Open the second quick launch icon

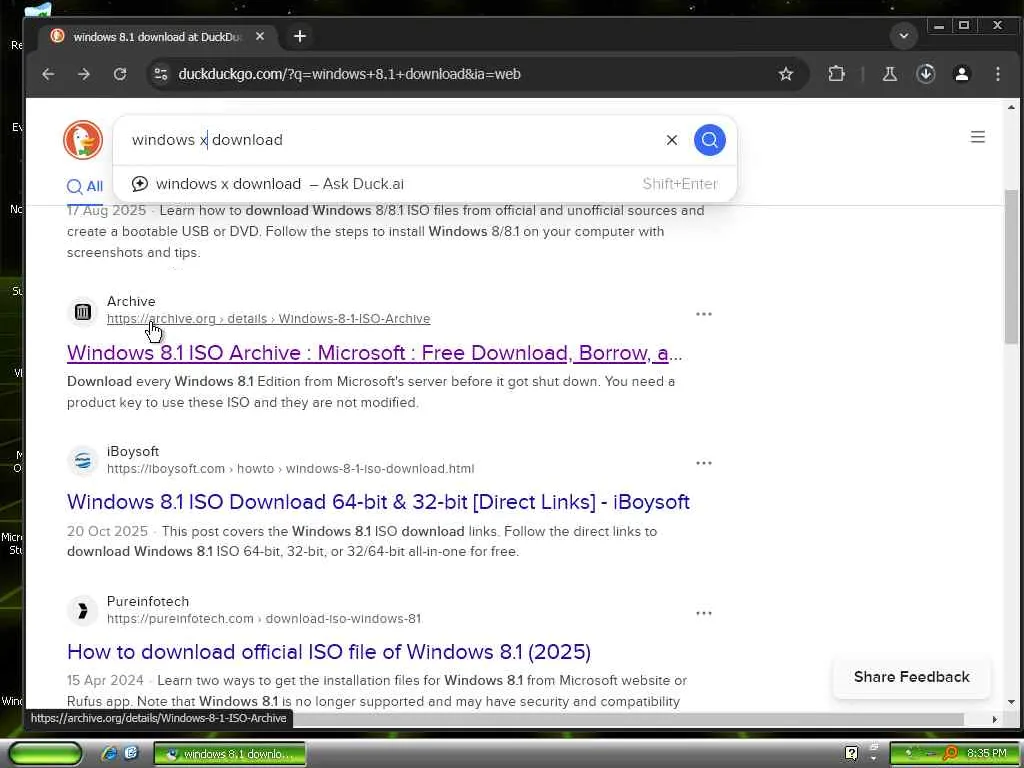(131, 753)
